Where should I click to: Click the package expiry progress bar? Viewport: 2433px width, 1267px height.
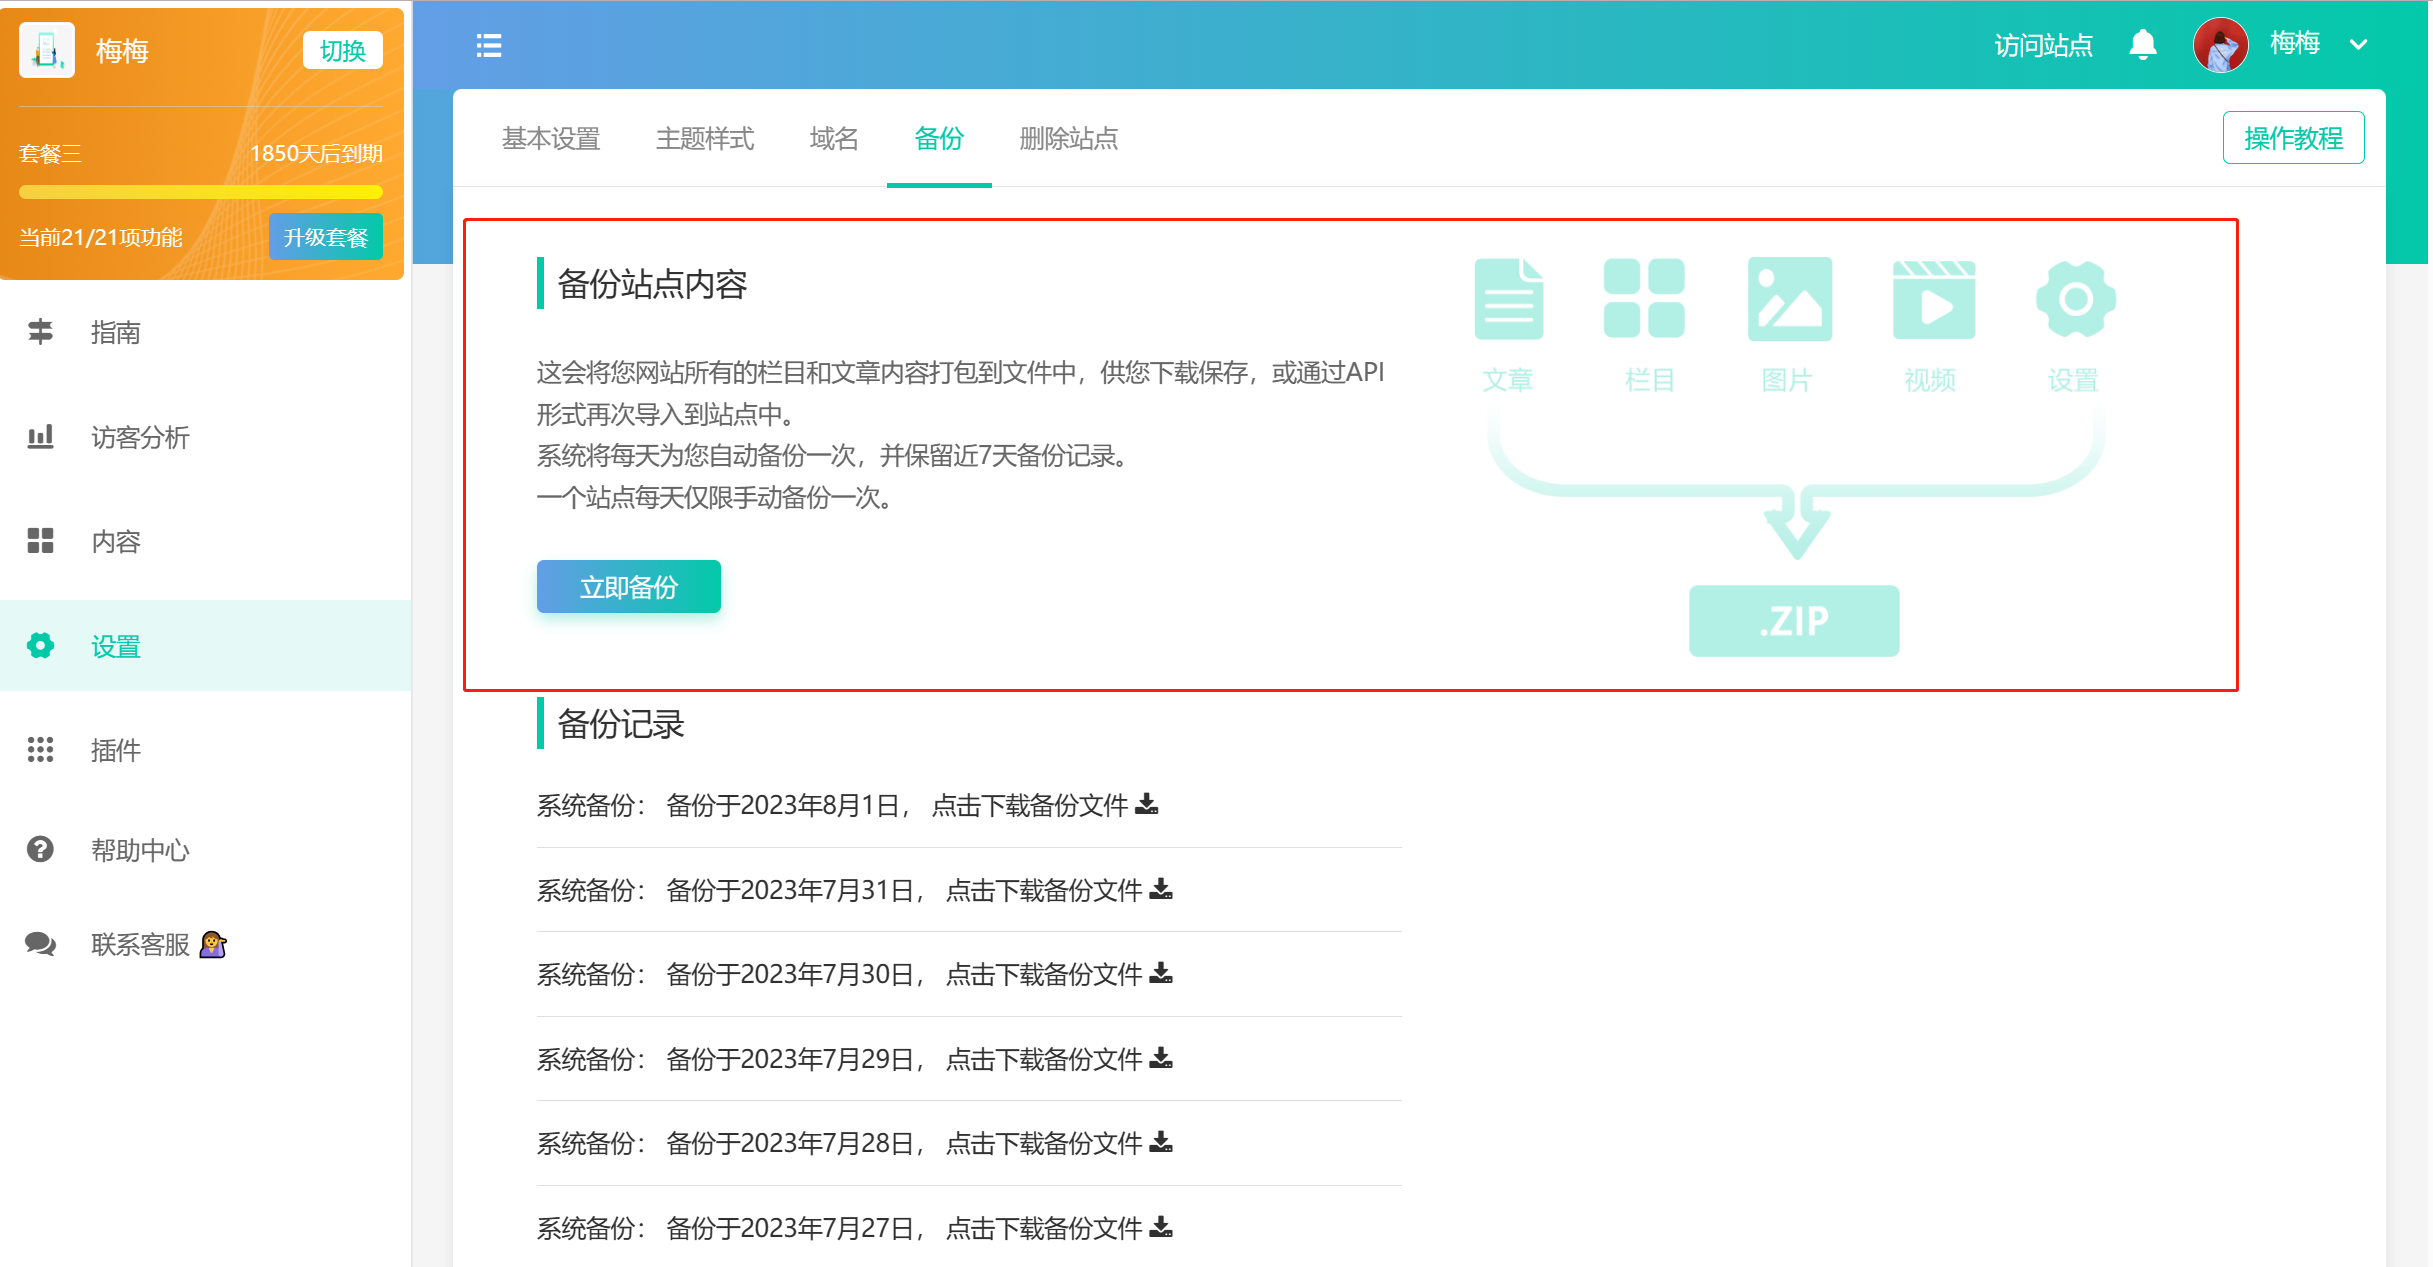coord(200,192)
